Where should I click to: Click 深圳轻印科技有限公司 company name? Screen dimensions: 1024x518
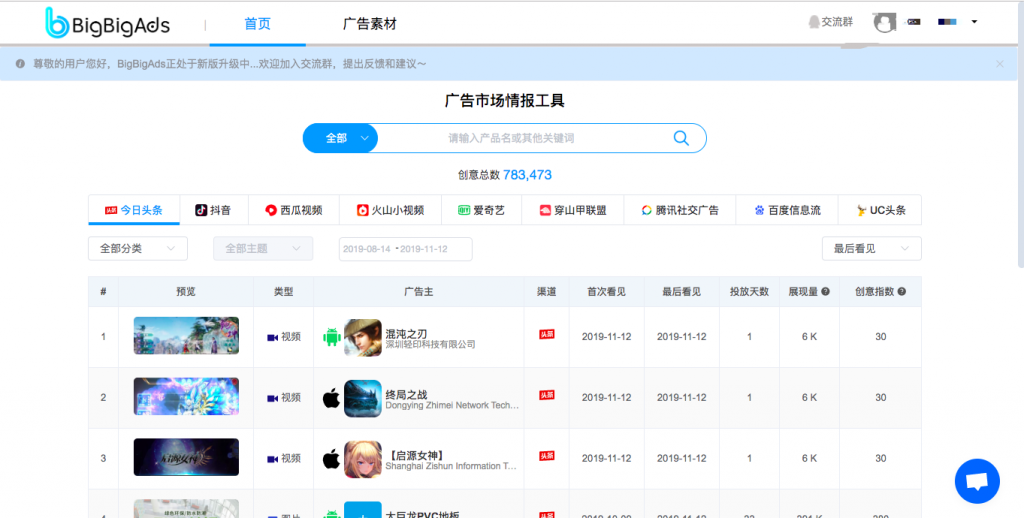[x=430, y=344]
